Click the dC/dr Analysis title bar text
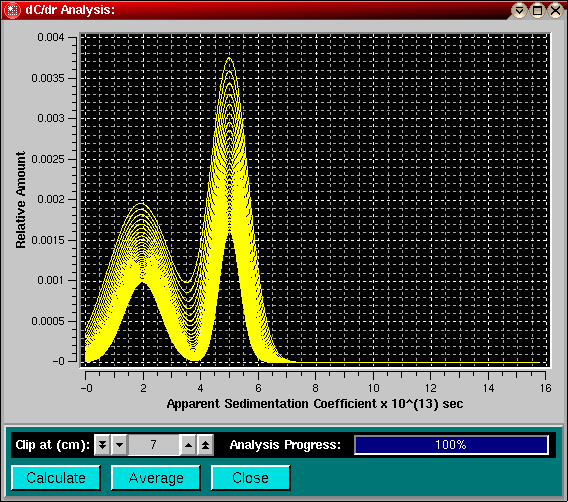 pos(70,10)
